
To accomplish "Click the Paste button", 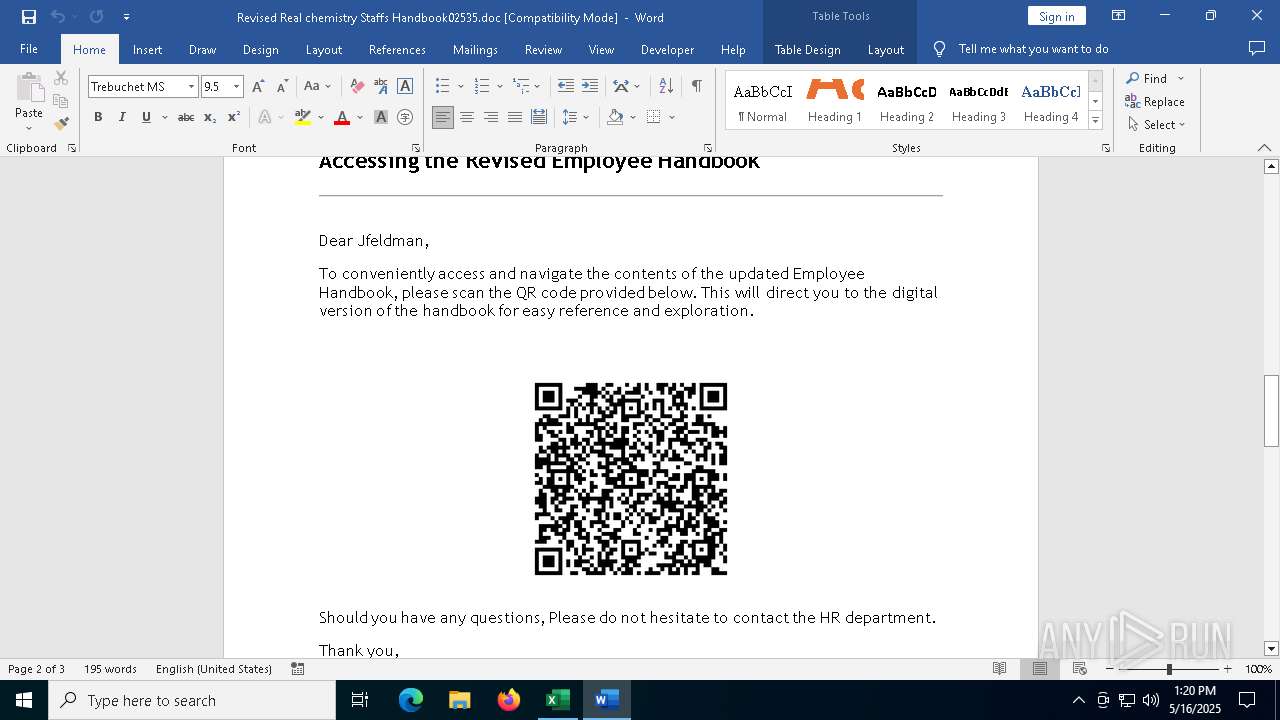I will 29,102.
